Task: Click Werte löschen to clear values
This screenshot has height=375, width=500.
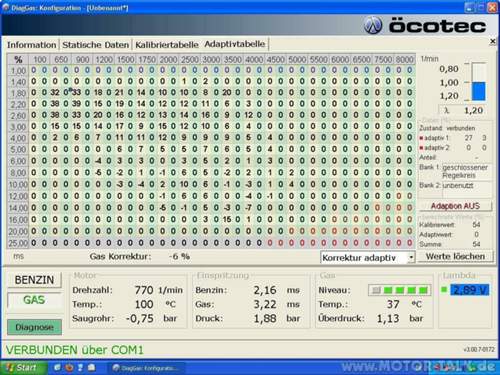Action: [455, 256]
